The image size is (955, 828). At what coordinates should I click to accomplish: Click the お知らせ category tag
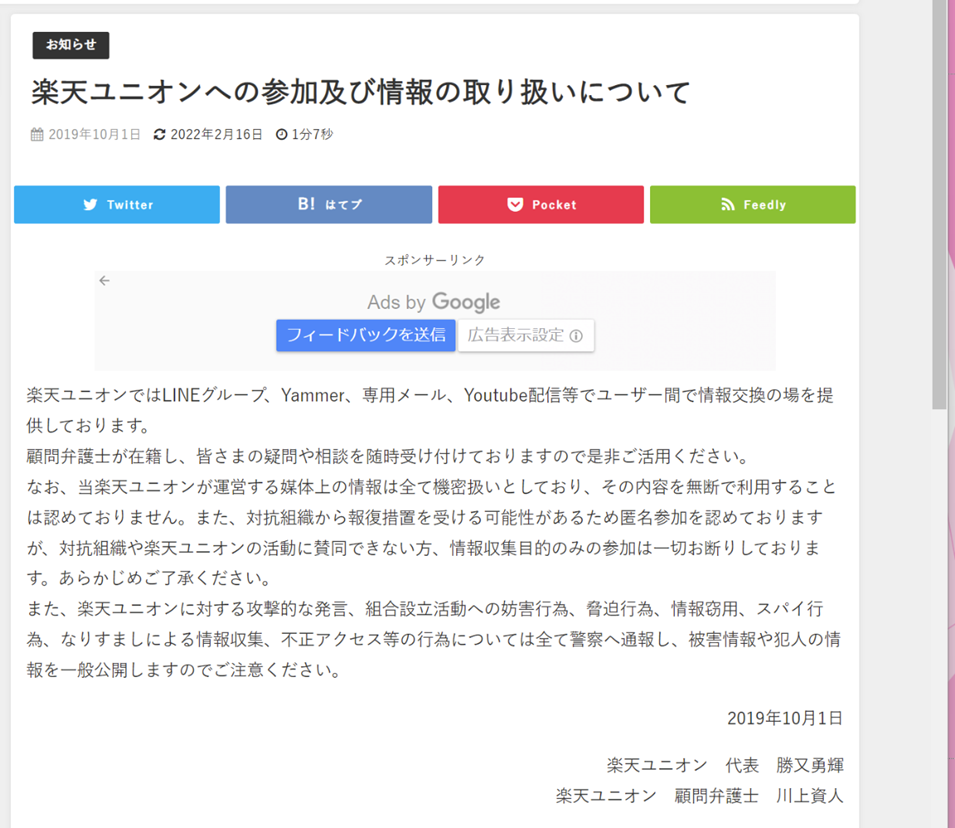tap(71, 45)
